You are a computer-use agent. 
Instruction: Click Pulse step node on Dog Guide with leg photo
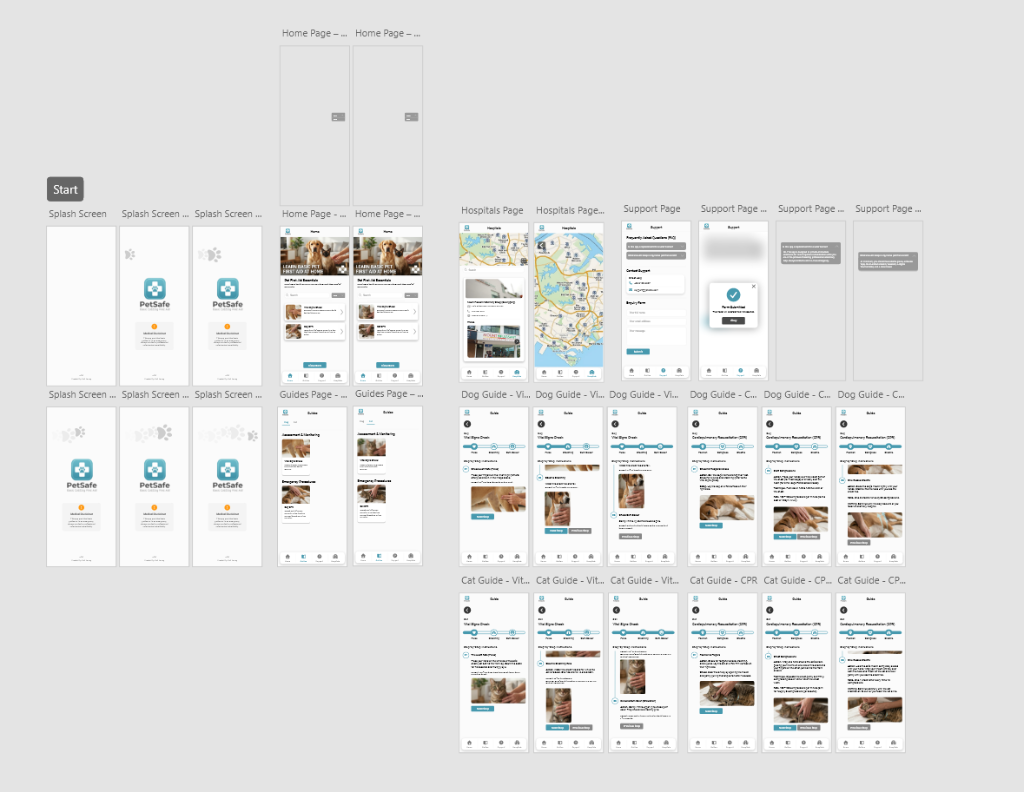point(474,446)
